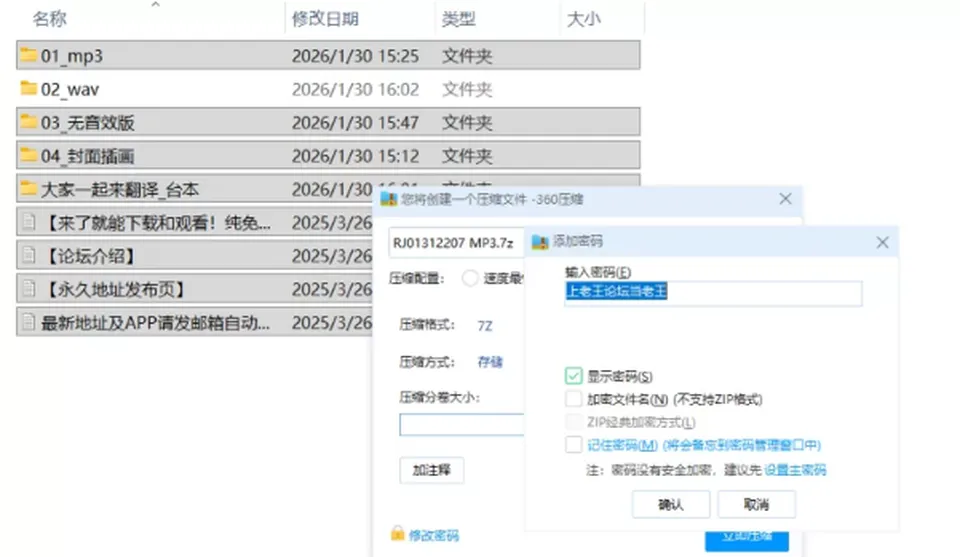The image size is (960, 557).
Task: Open the 压缩格式 7Z dropdown
Action: tap(485, 326)
